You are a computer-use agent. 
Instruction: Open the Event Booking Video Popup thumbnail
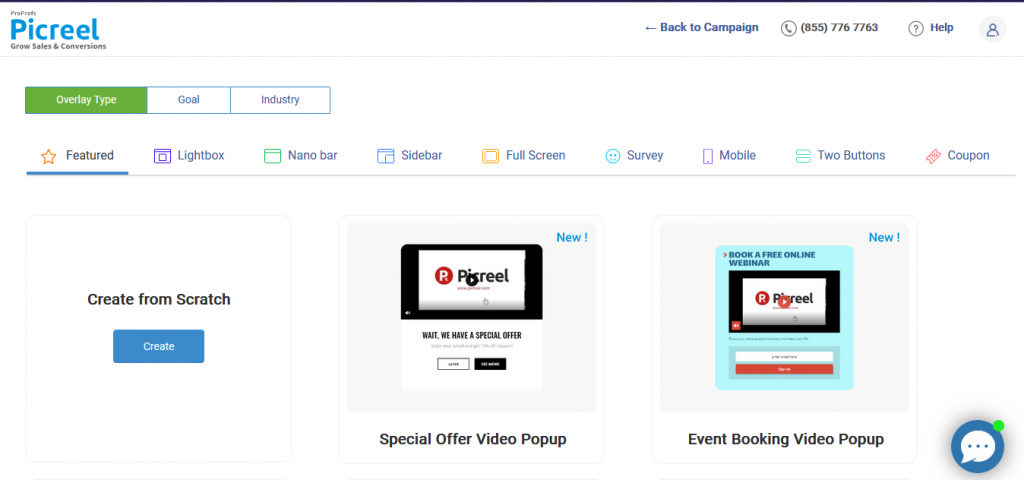[784, 318]
